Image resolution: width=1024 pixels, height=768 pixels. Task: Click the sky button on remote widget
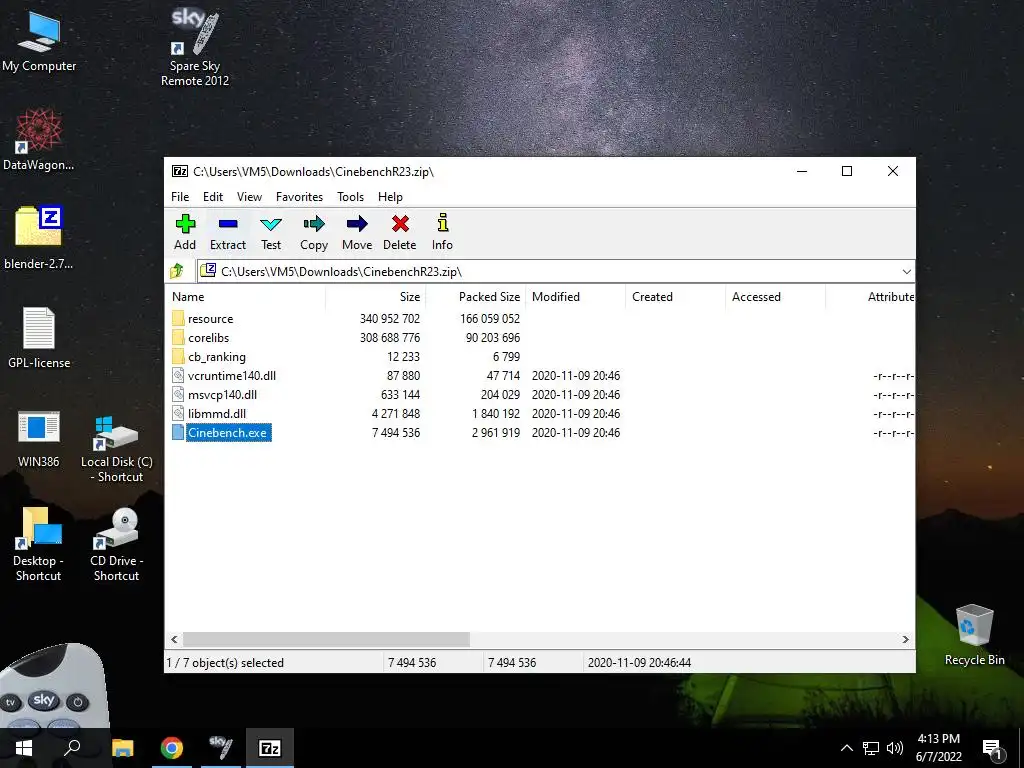44,700
